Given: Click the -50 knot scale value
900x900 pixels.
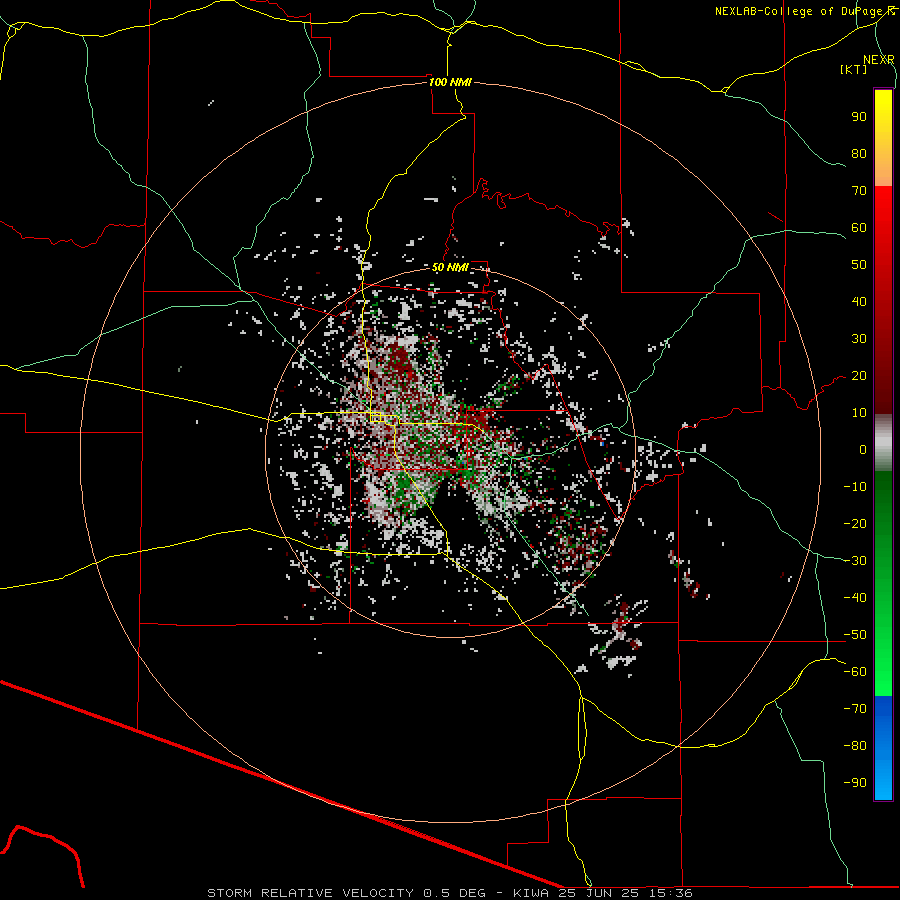Looking at the screenshot, I should [855, 635].
